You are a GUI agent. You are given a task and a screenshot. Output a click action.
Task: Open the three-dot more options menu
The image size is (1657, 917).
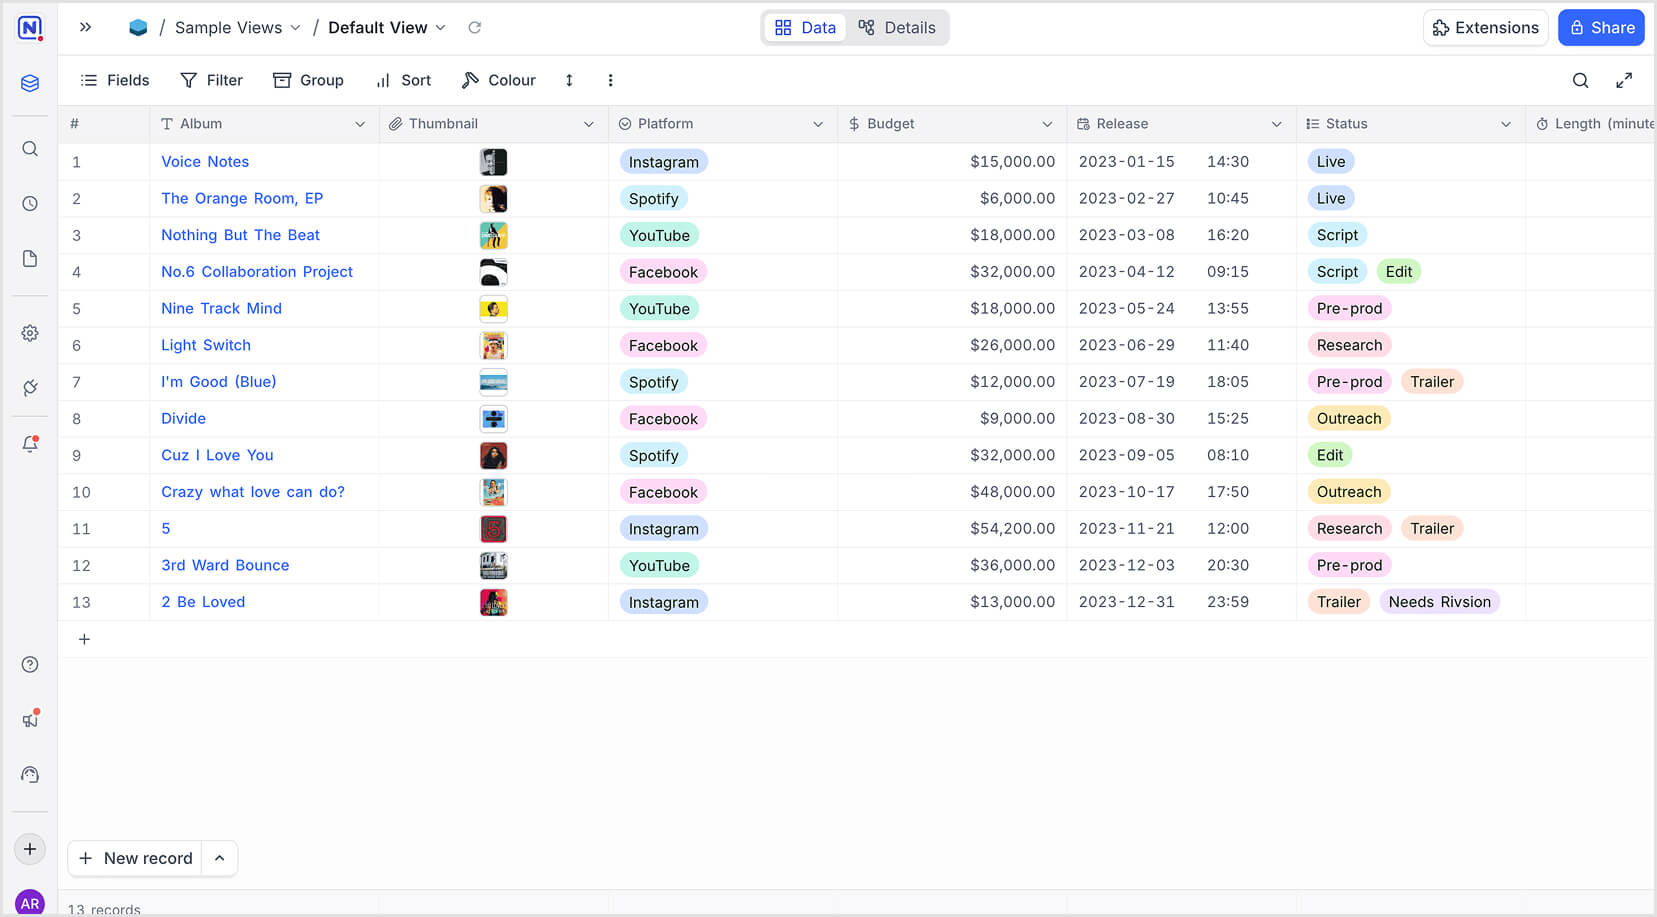(610, 81)
